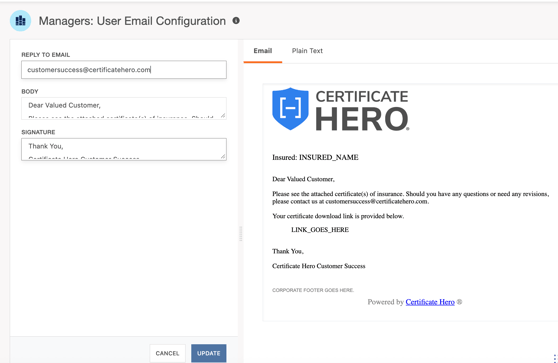Click the Reply To Email input field
This screenshot has height=363, width=558.
pos(124,70)
